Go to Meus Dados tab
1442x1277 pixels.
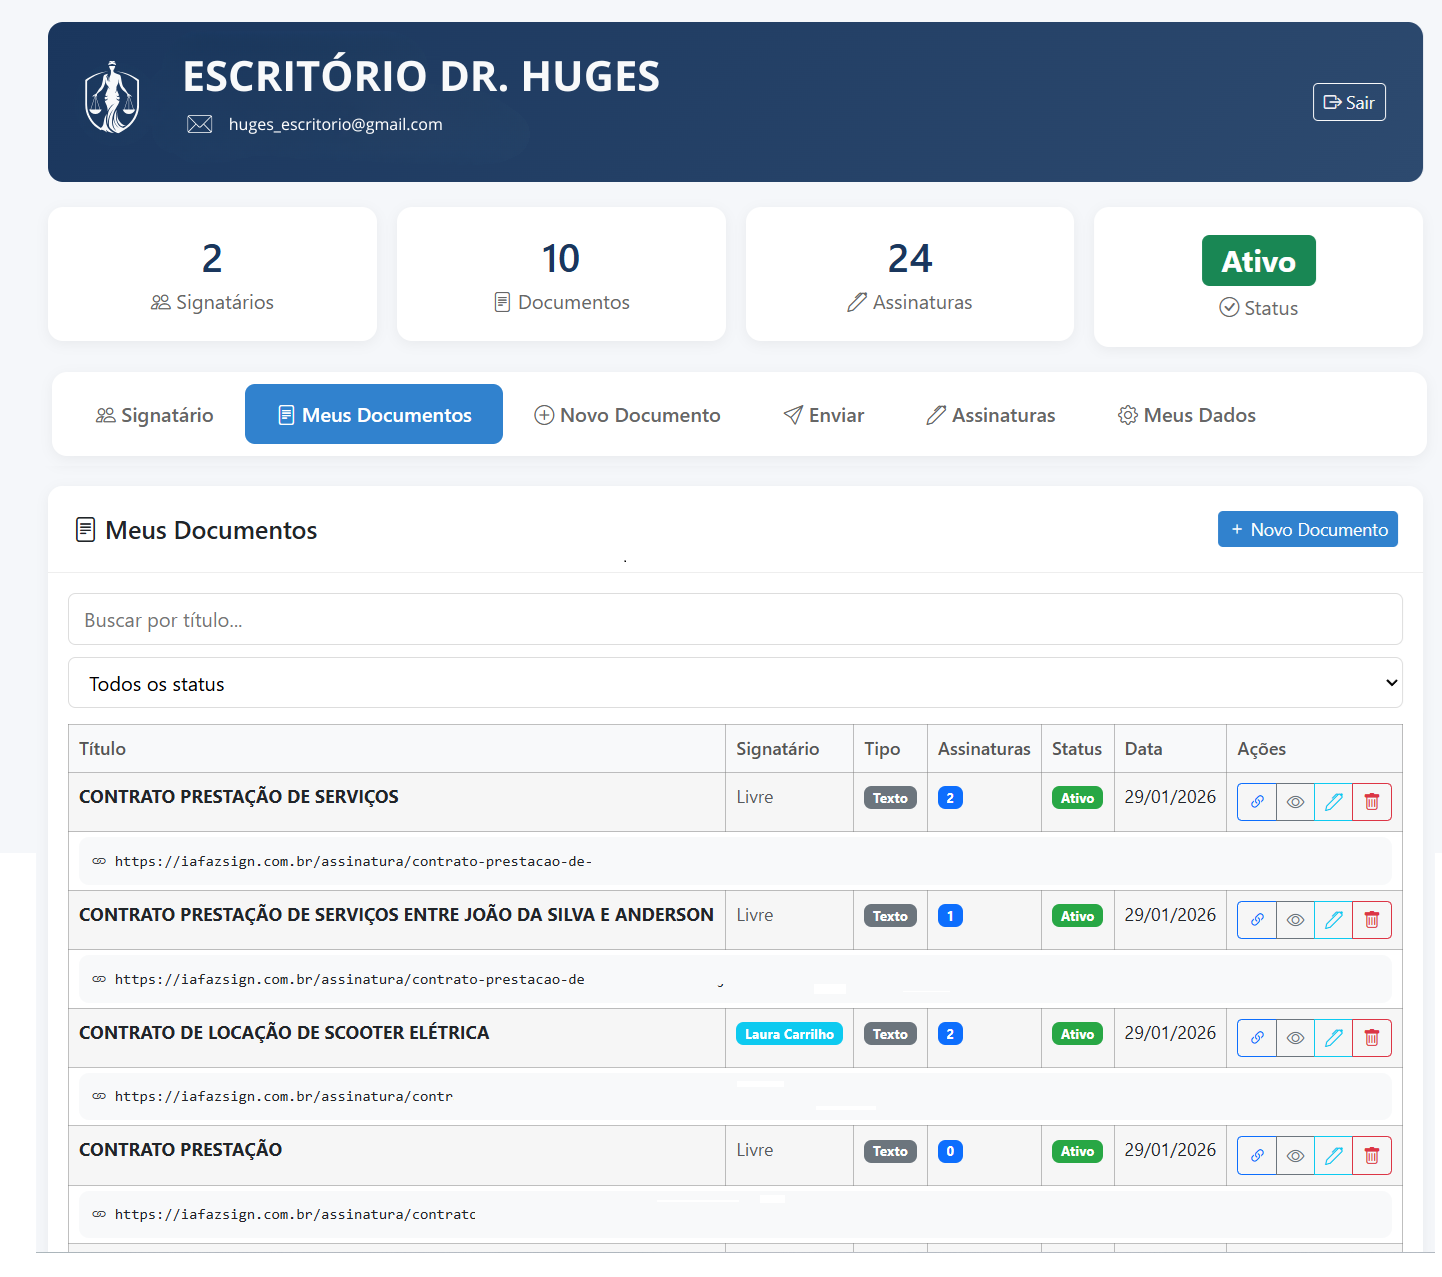click(x=1186, y=415)
